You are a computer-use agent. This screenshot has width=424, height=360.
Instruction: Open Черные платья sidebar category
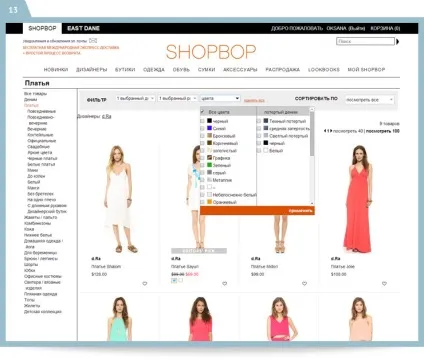pos(42,158)
